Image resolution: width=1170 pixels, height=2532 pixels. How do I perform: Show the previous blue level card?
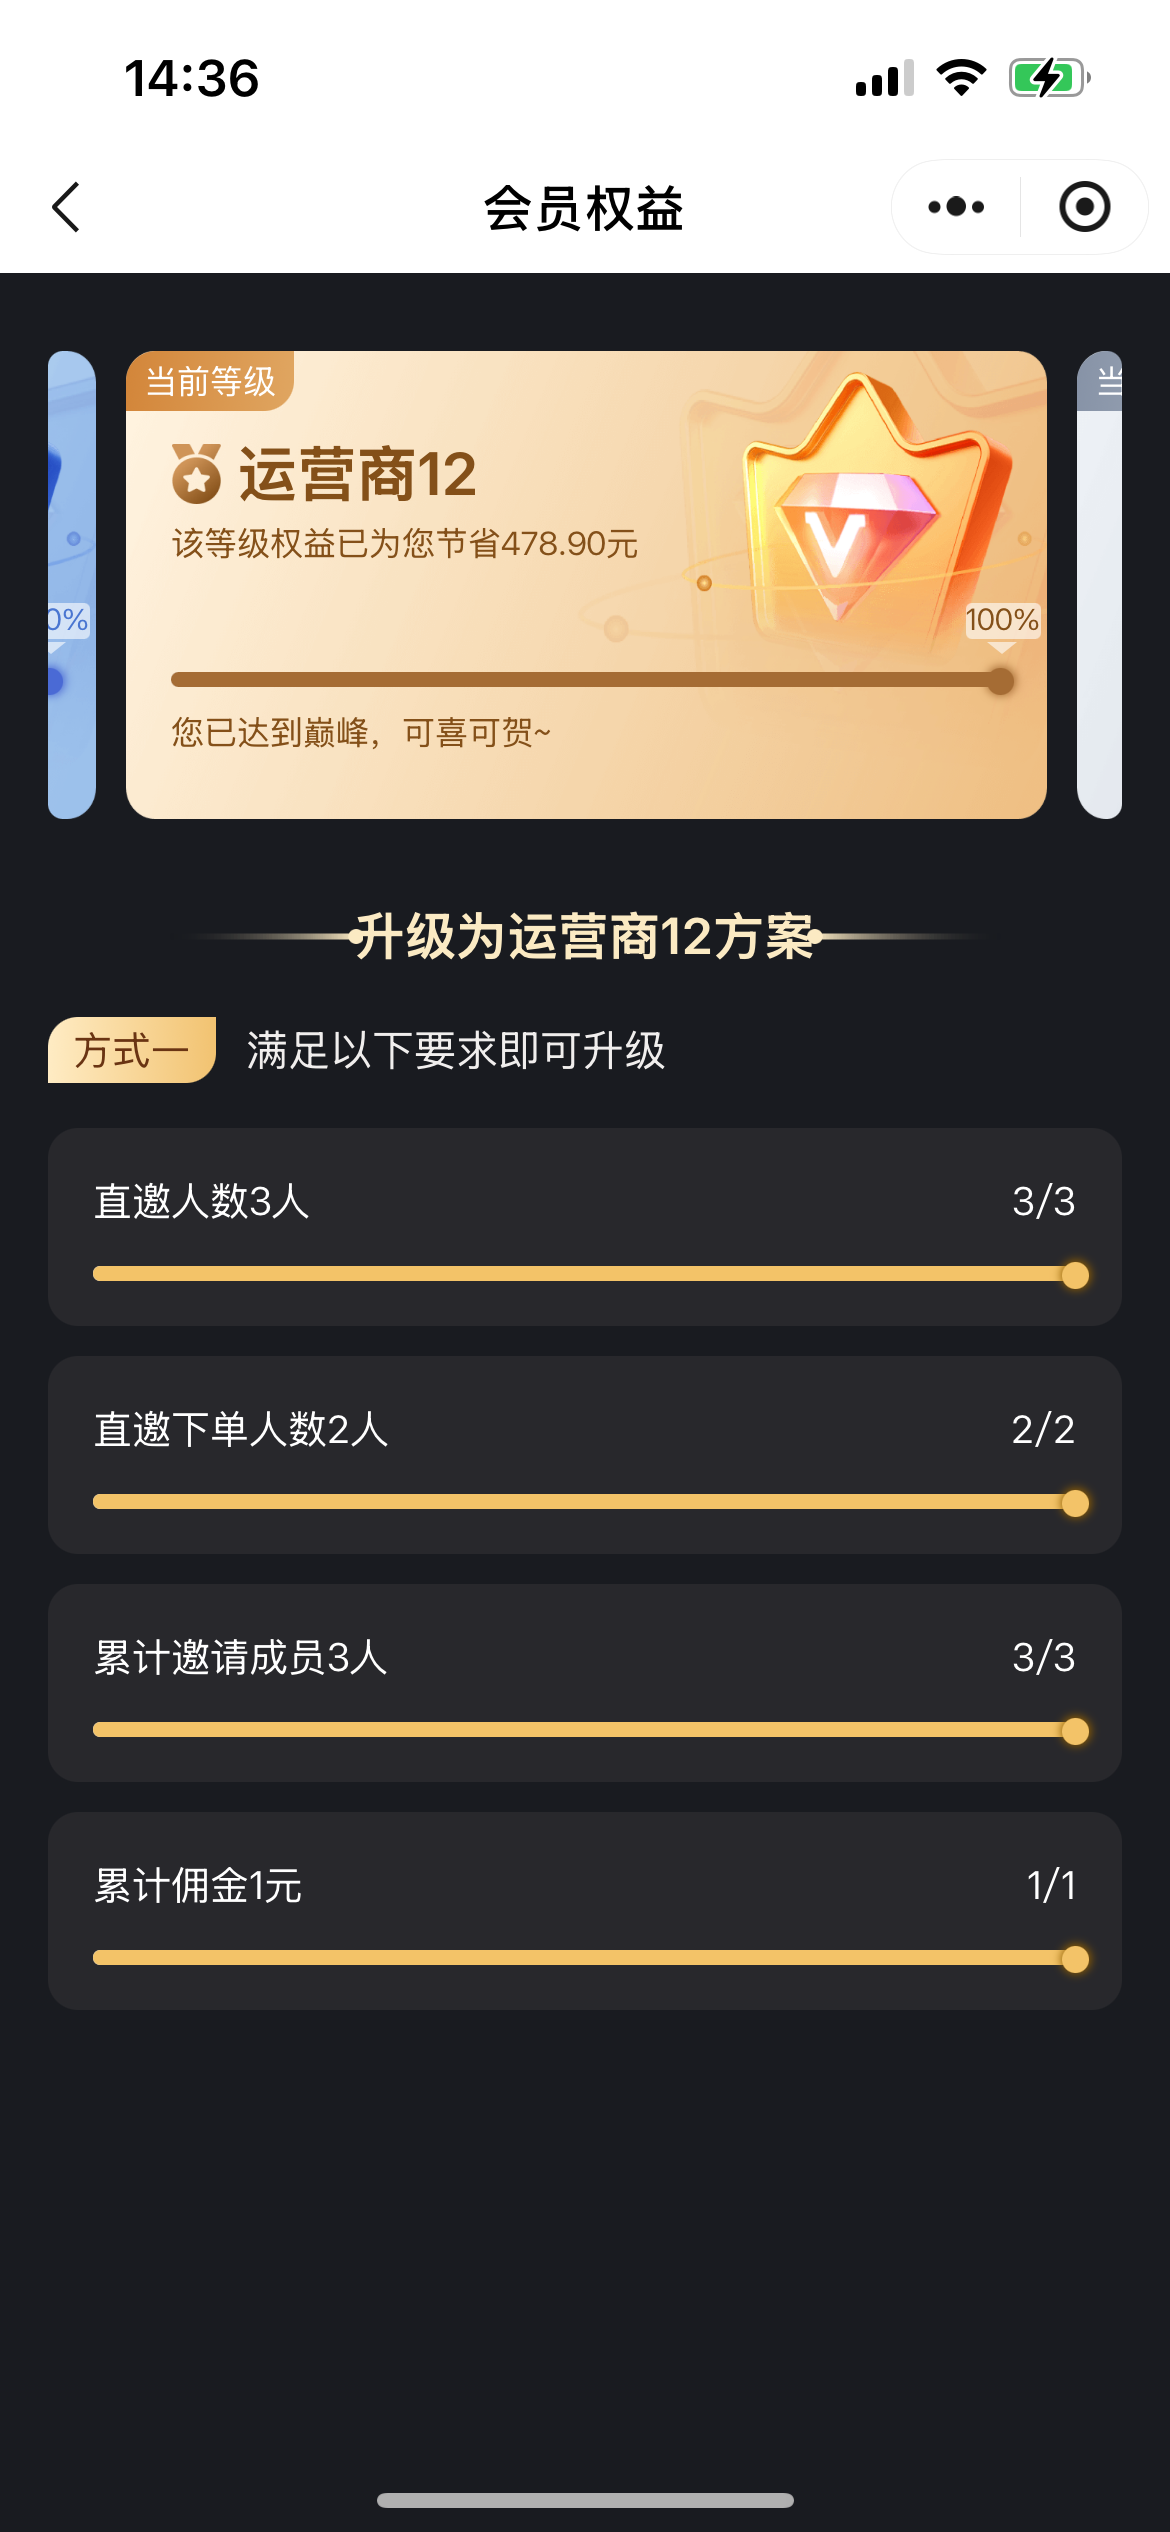(72, 584)
